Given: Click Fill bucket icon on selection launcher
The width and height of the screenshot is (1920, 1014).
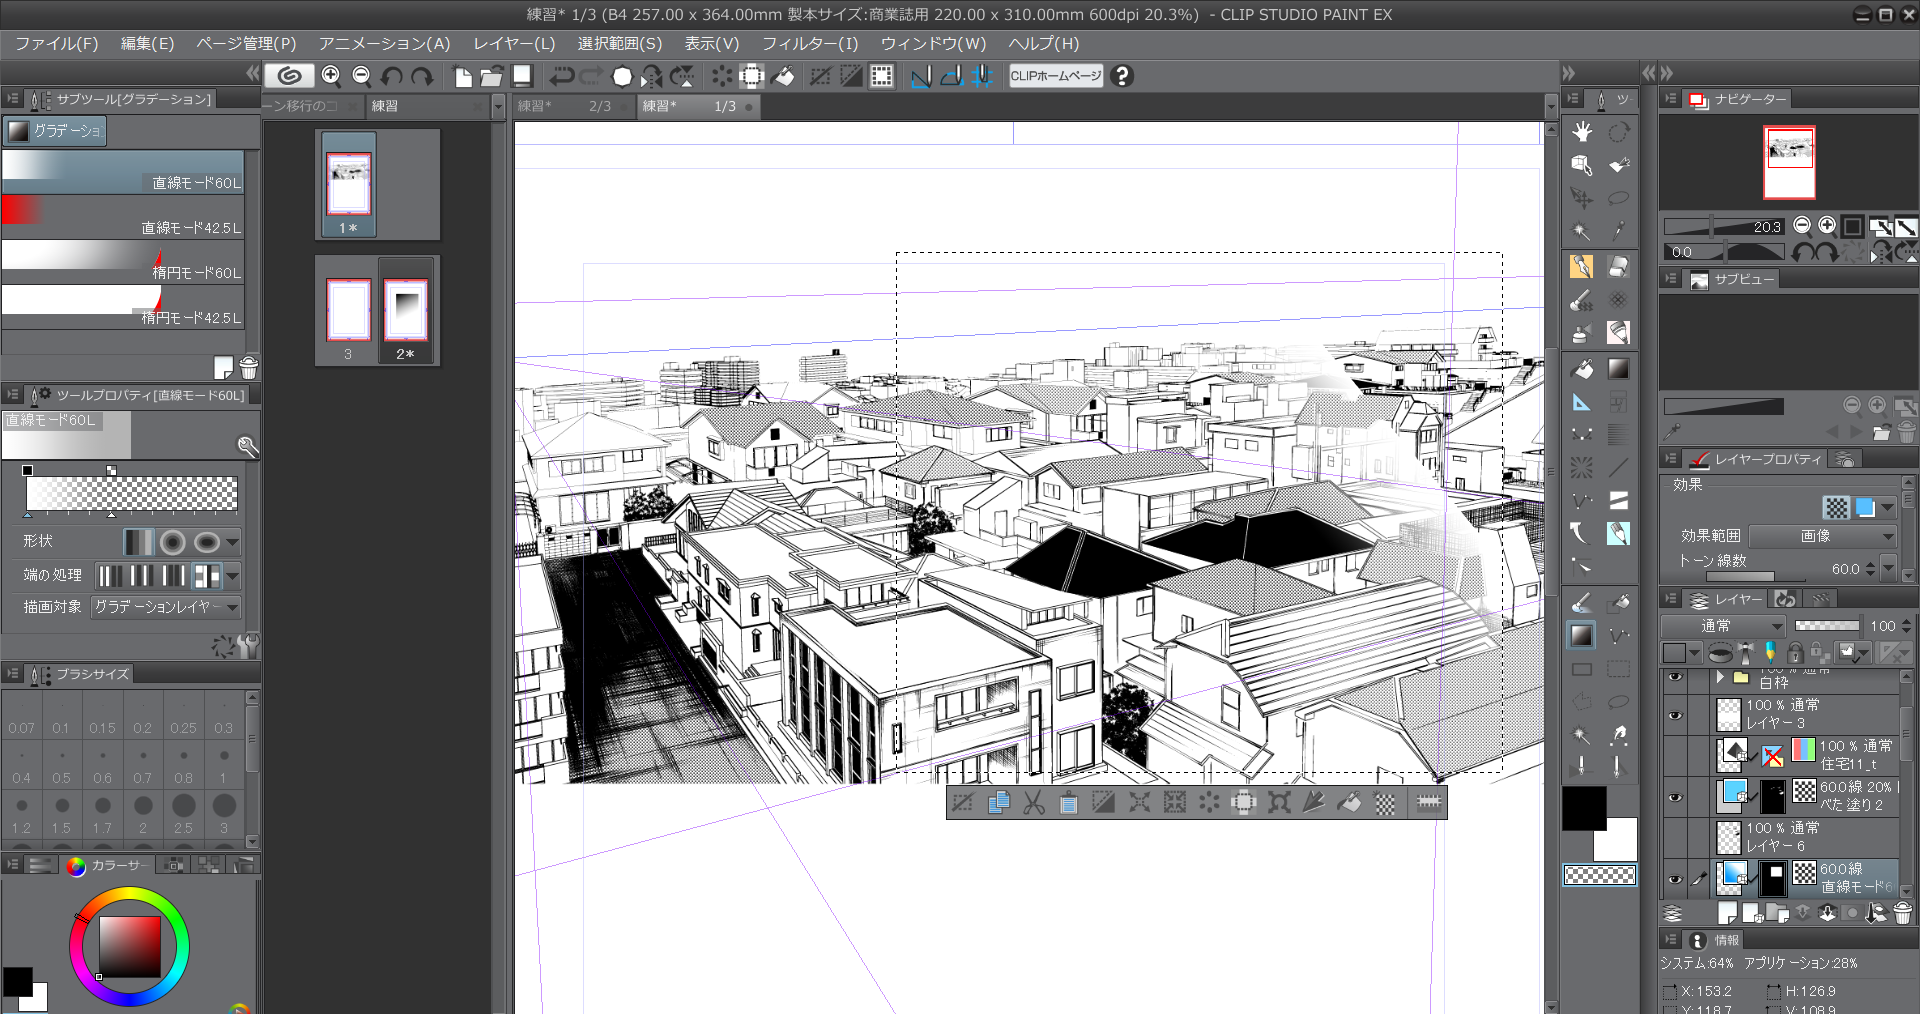Looking at the screenshot, I should (x=1350, y=803).
